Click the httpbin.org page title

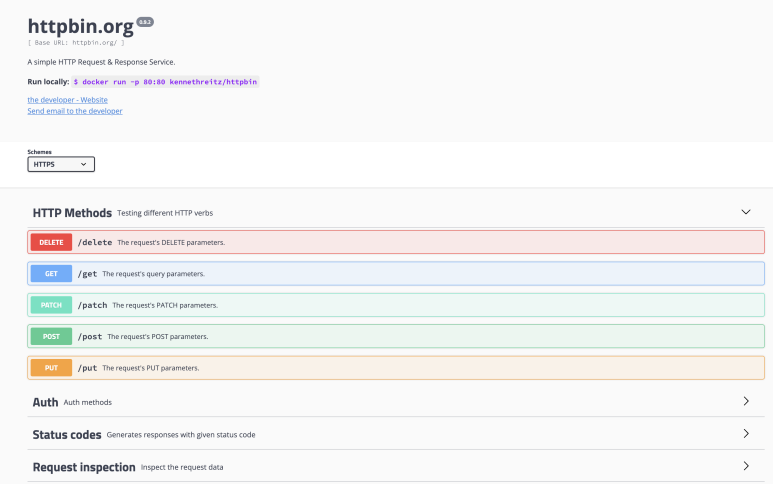pos(81,27)
